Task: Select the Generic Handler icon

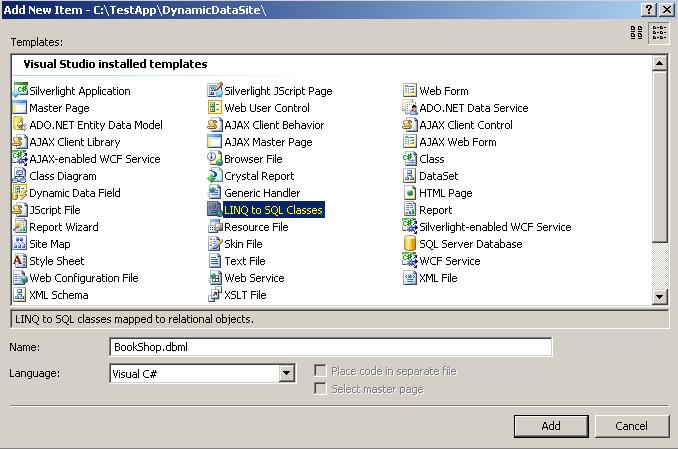Action: 215,192
